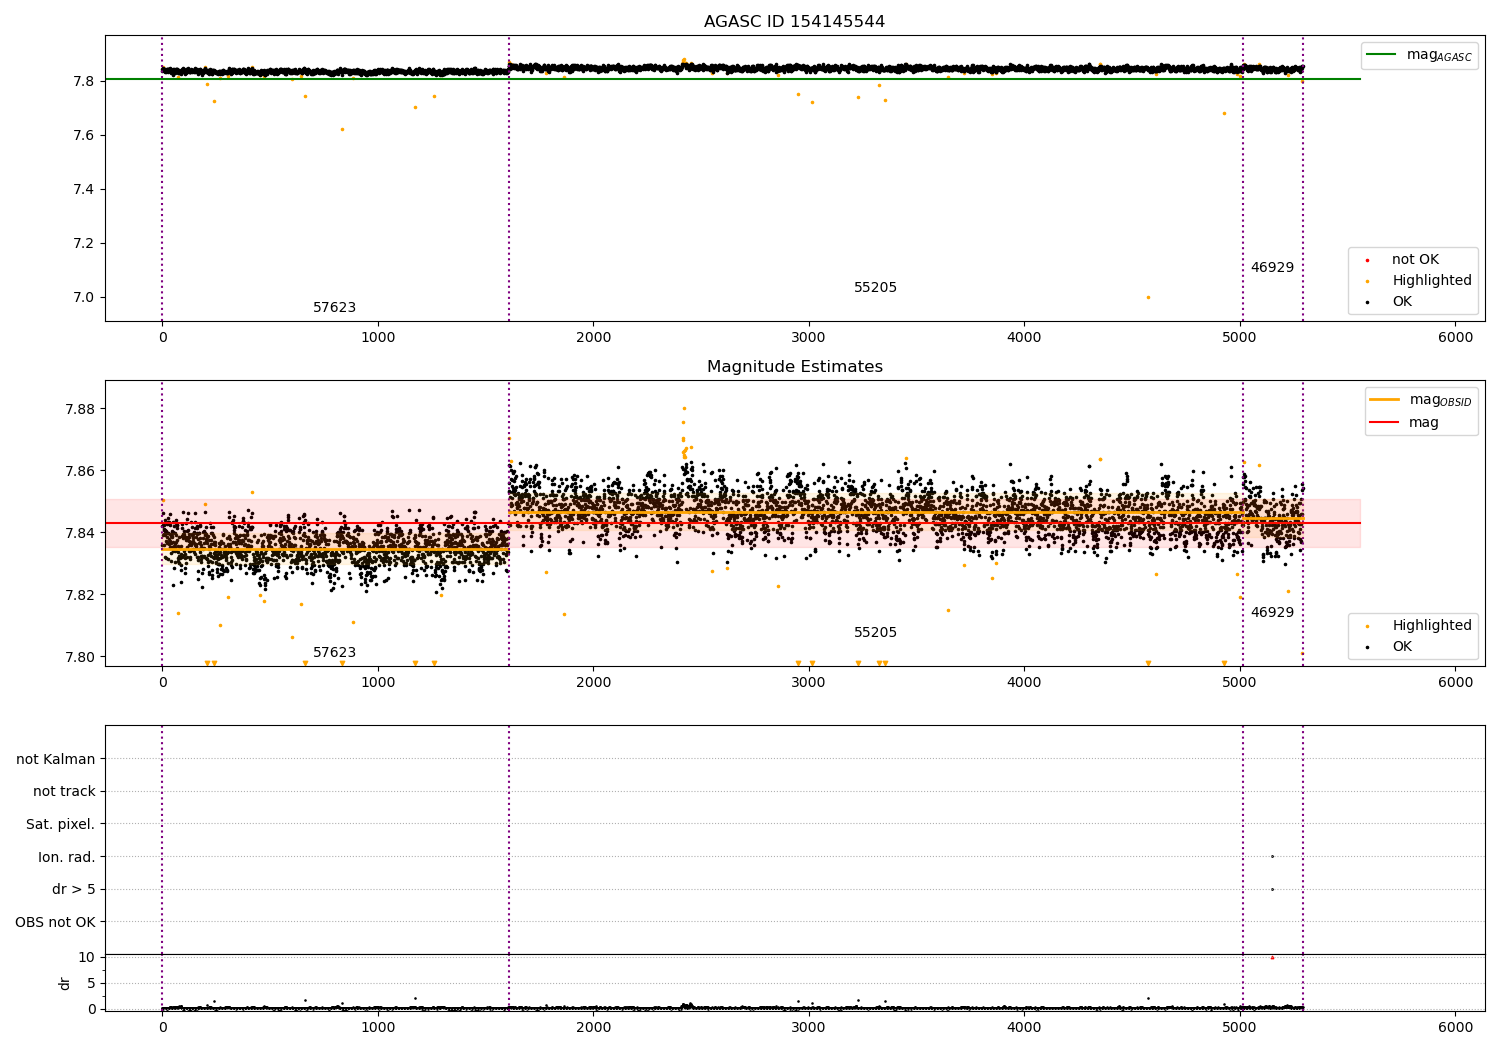Click 'Highlighted' legend entry in top plot
The height and width of the screenshot is (1050, 1500).
(1431, 281)
